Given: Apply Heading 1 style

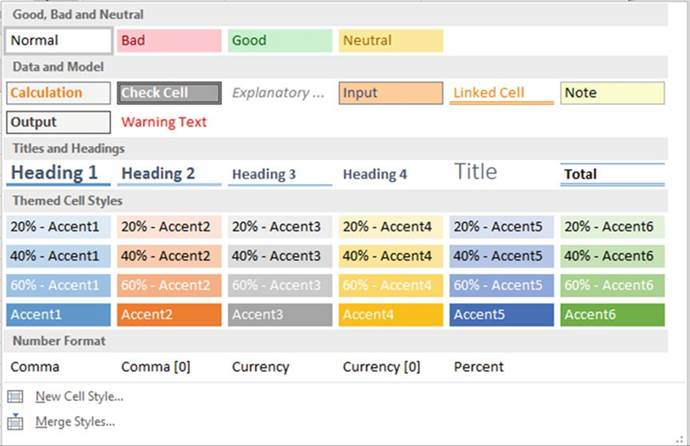Looking at the screenshot, I should click(58, 174).
